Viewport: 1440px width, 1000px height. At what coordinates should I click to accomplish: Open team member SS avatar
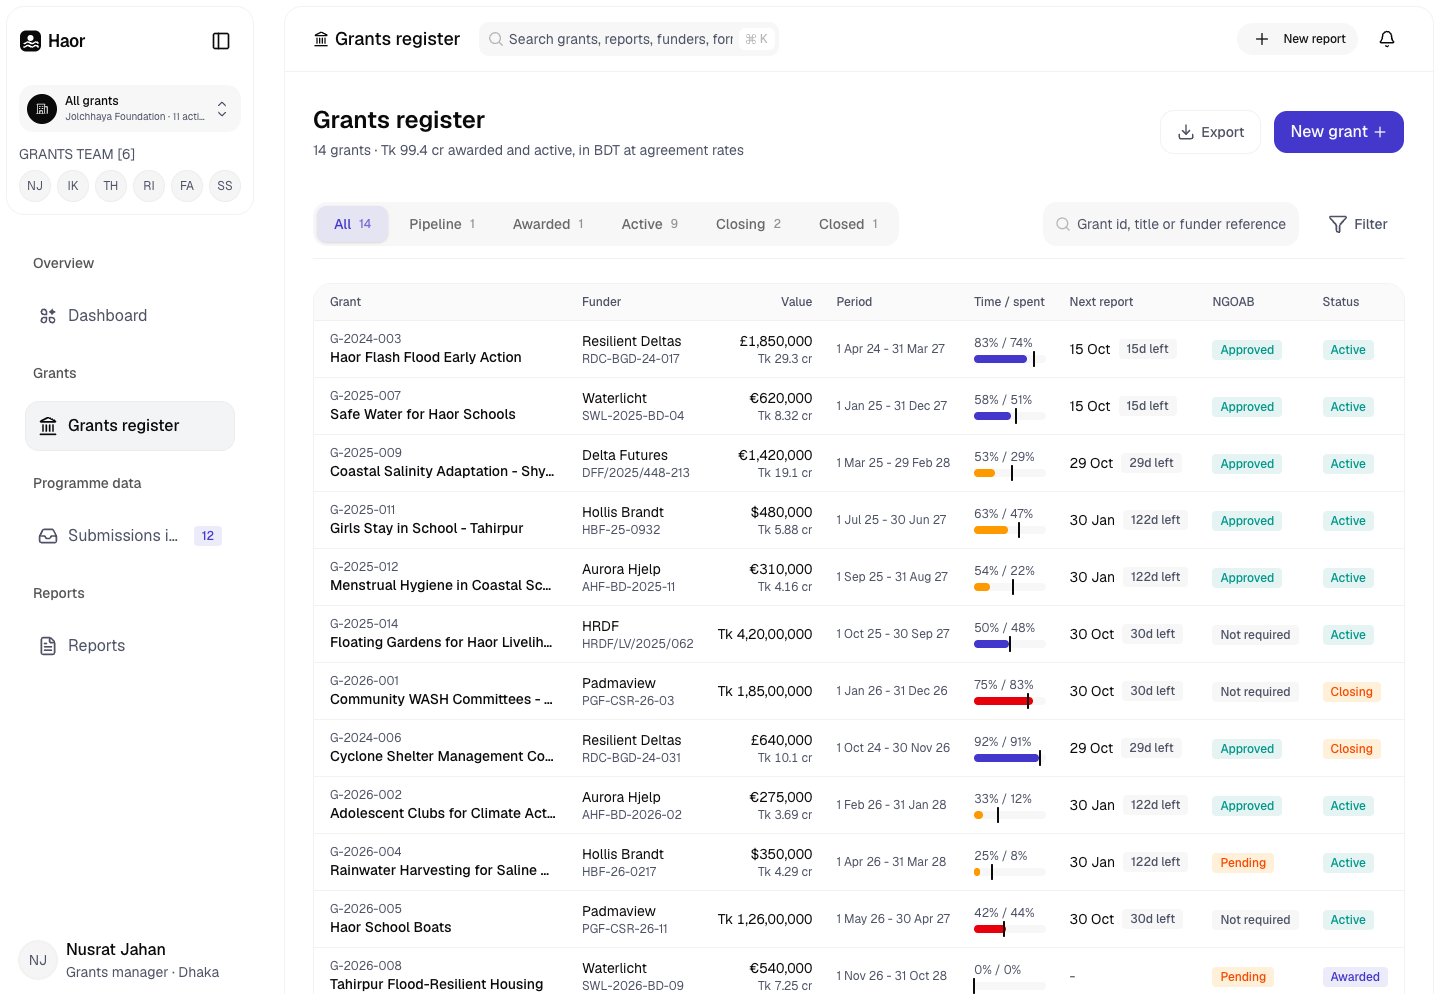pos(225,186)
